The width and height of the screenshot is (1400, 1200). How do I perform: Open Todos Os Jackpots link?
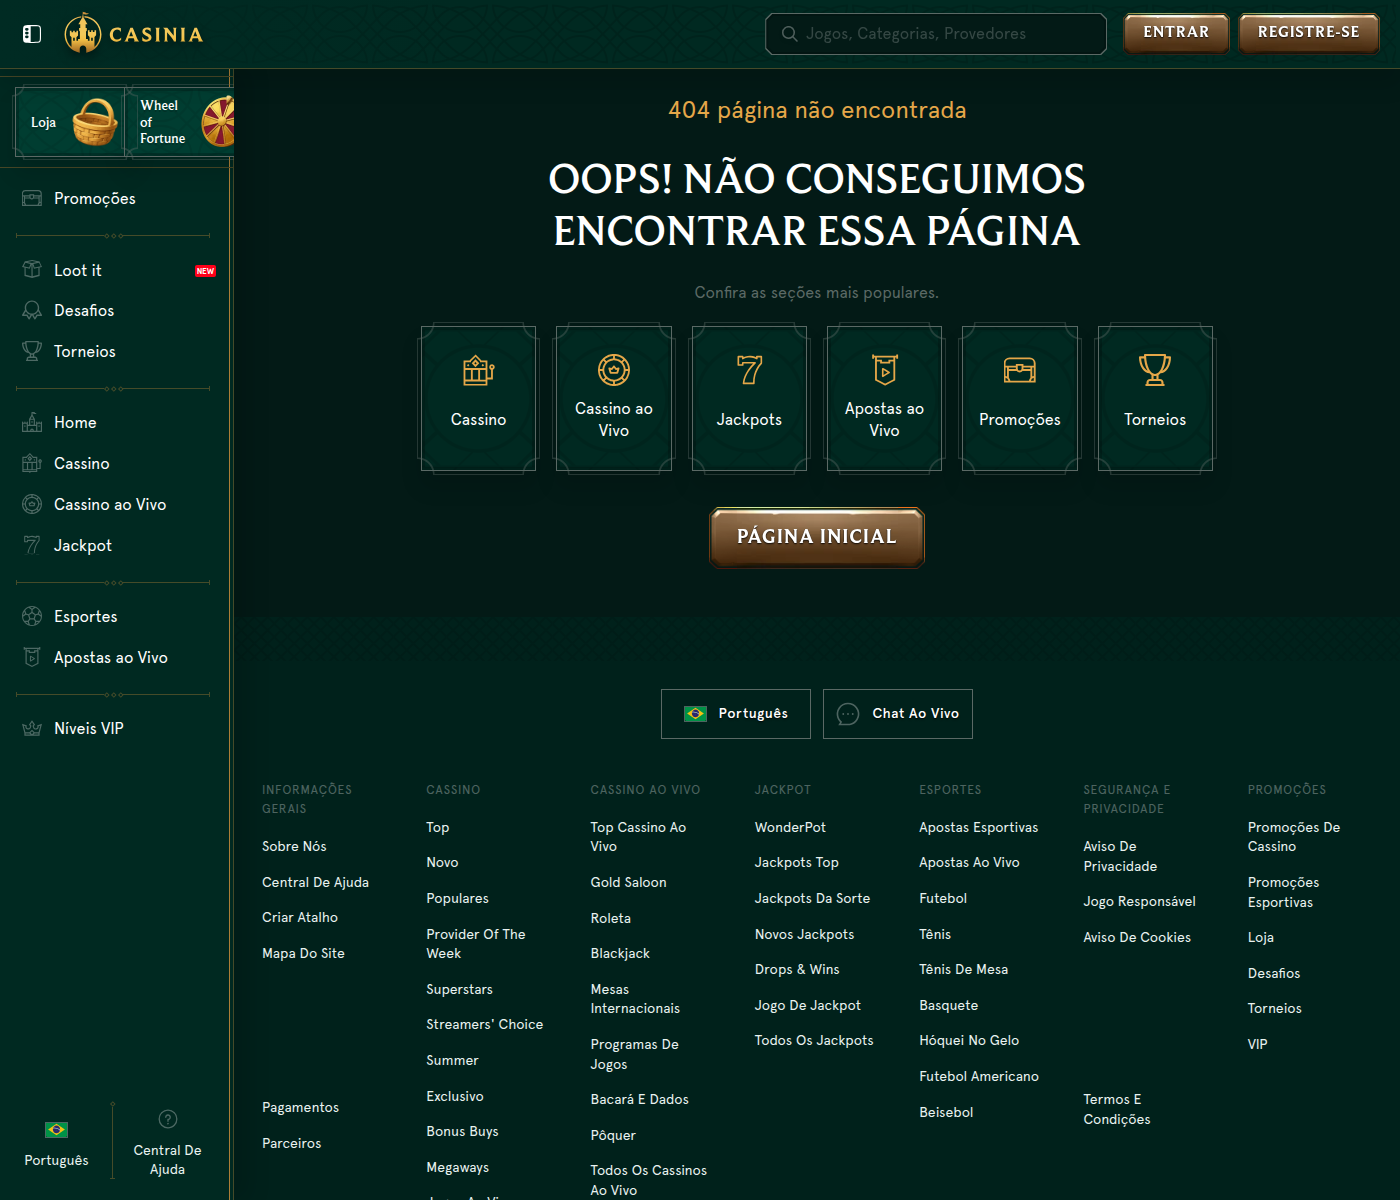(814, 1041)
